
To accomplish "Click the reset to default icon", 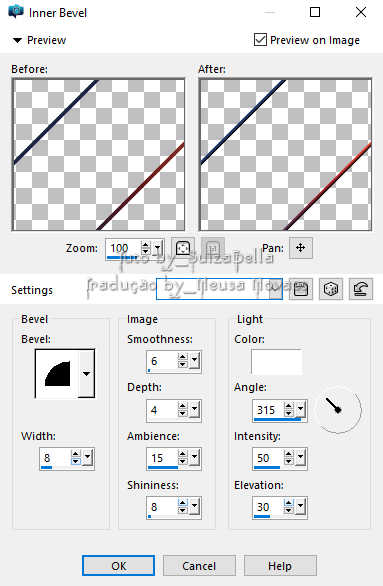I will 361,289.
